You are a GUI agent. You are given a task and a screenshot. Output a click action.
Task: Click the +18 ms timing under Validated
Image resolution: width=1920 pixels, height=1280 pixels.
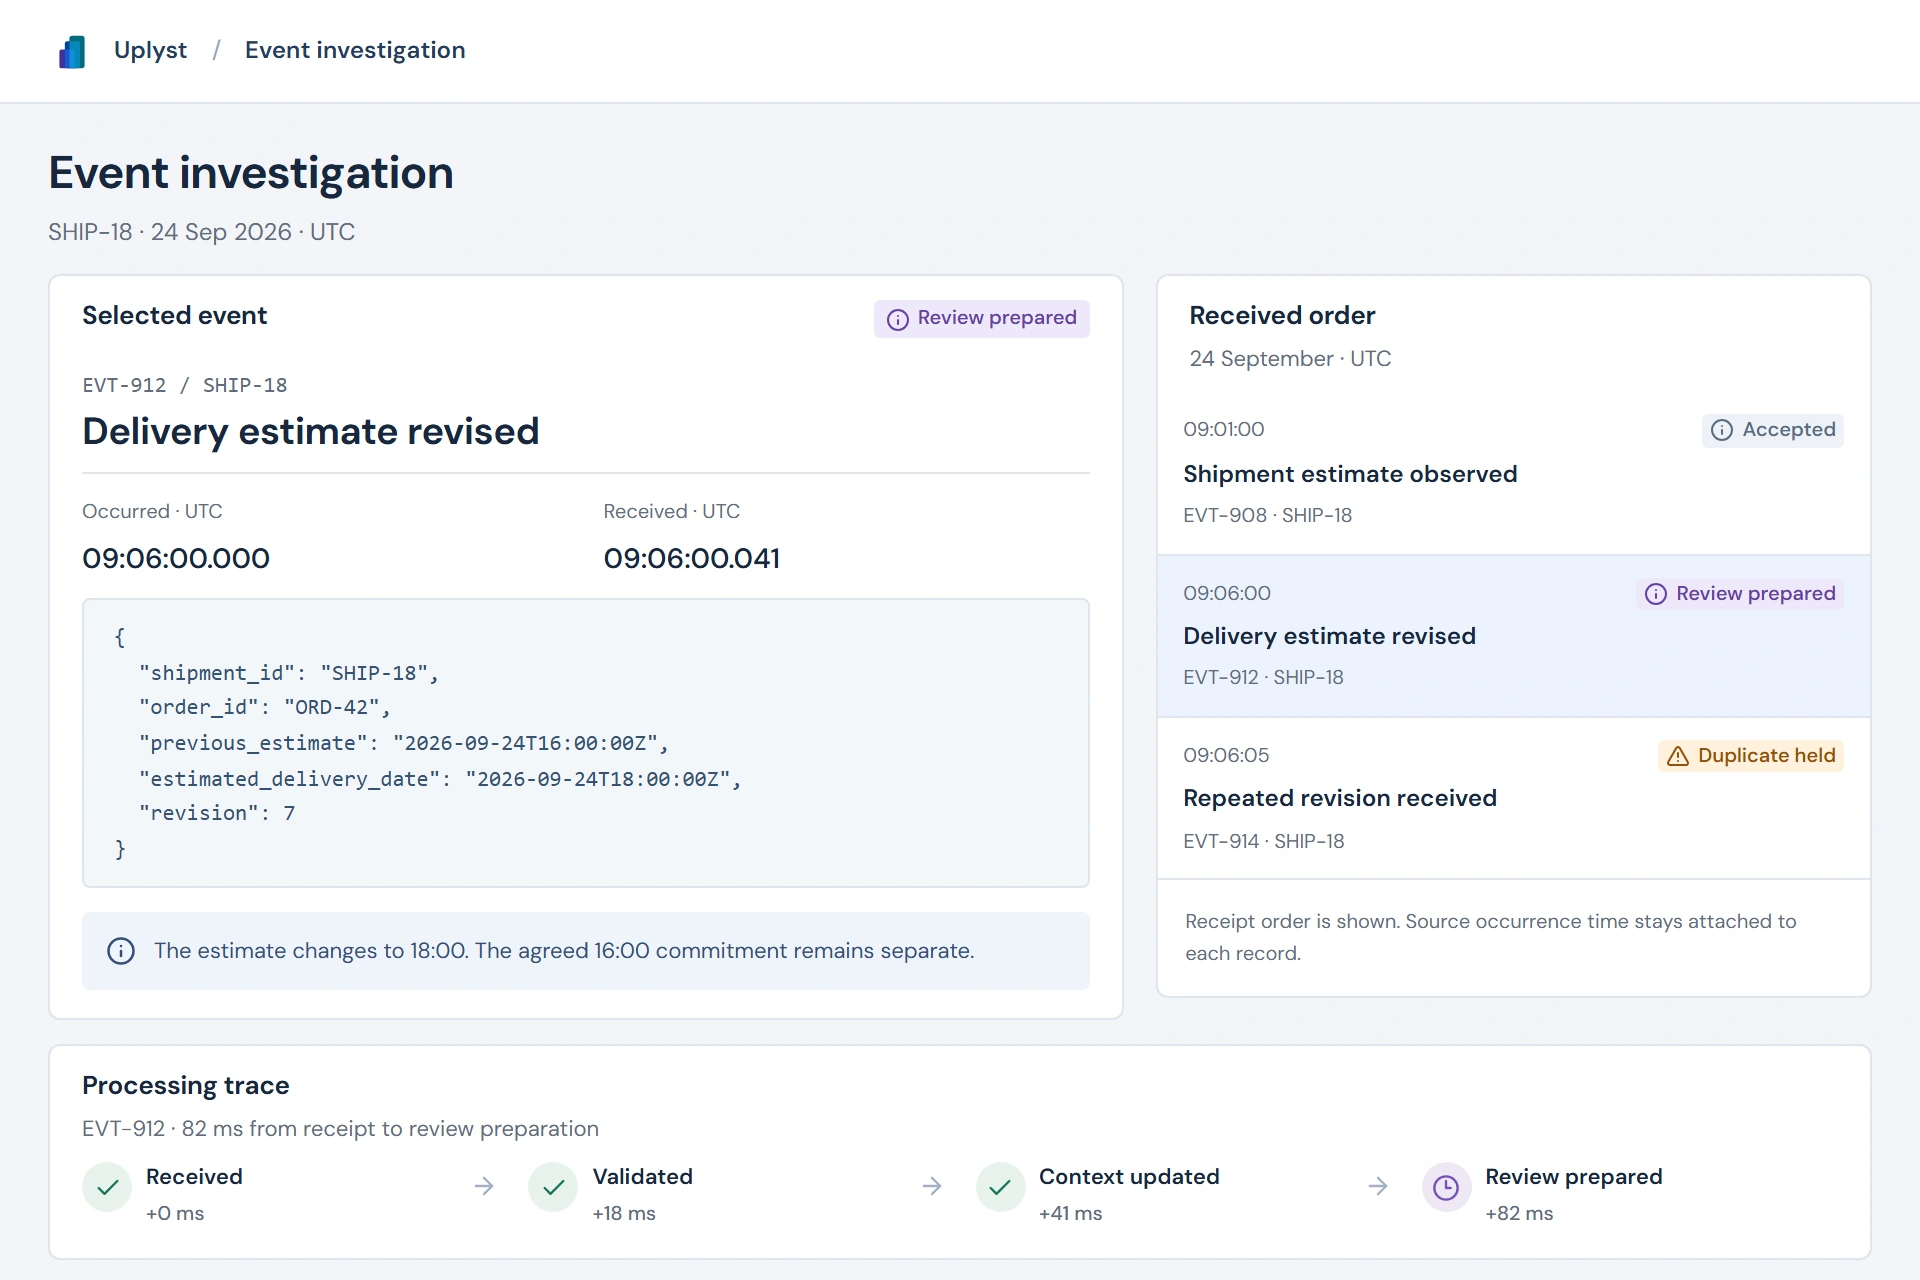[624, 1213]
